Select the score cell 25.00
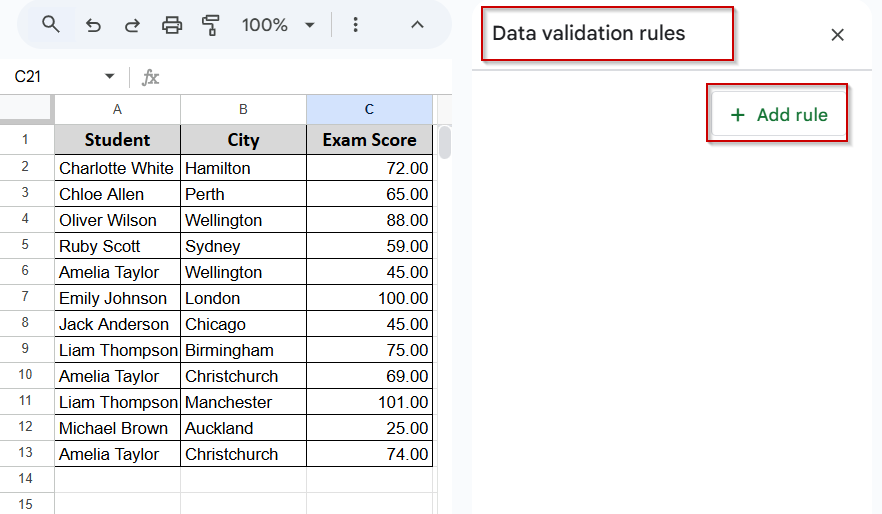The width and height of the screenshot is (882, 514). click(x=369, y=428)
